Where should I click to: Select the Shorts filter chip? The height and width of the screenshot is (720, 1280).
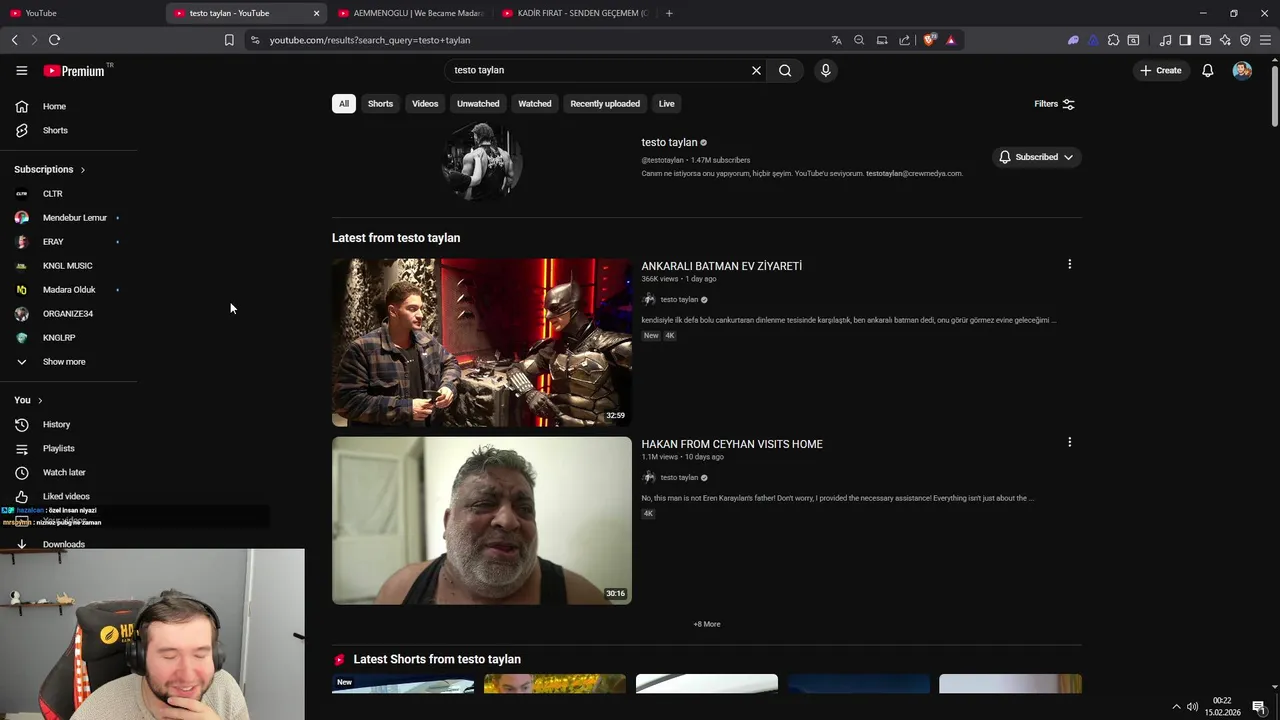(380, 104)
